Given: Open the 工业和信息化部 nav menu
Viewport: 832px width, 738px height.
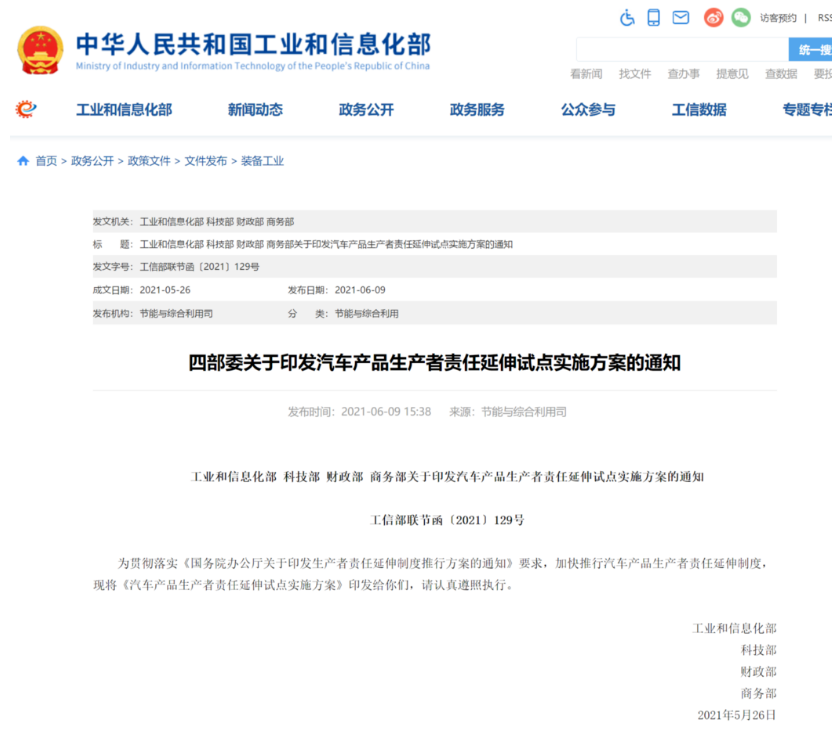Looking at the screenshot, I should point(124,110).
